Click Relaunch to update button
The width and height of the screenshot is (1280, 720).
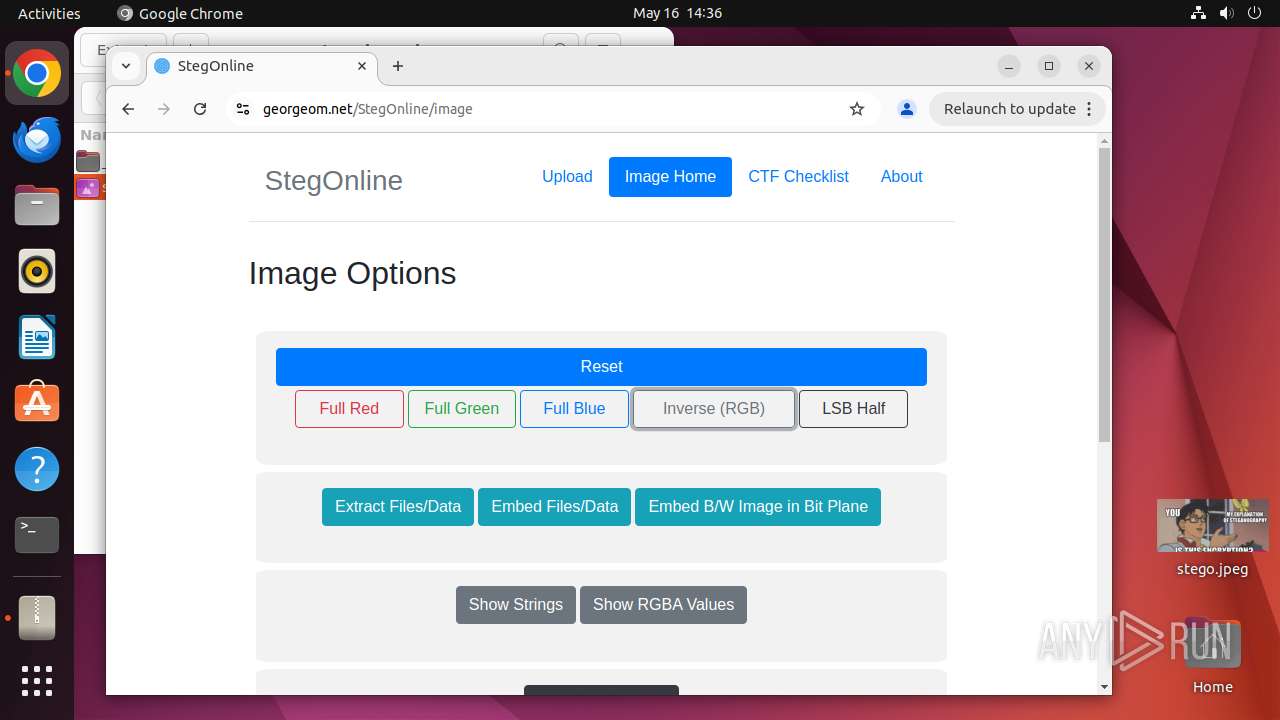(1018, 109)
